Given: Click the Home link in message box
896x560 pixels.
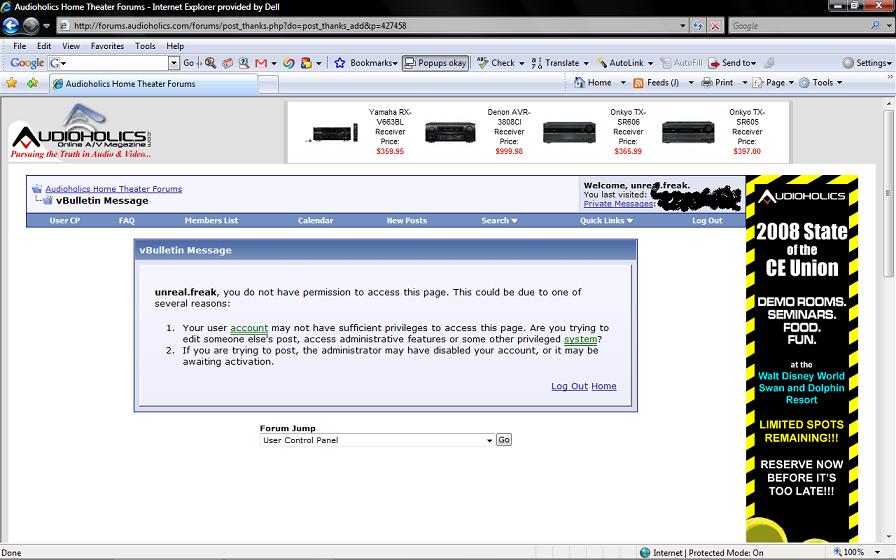Looking at the screenshot, I should 603,386.
